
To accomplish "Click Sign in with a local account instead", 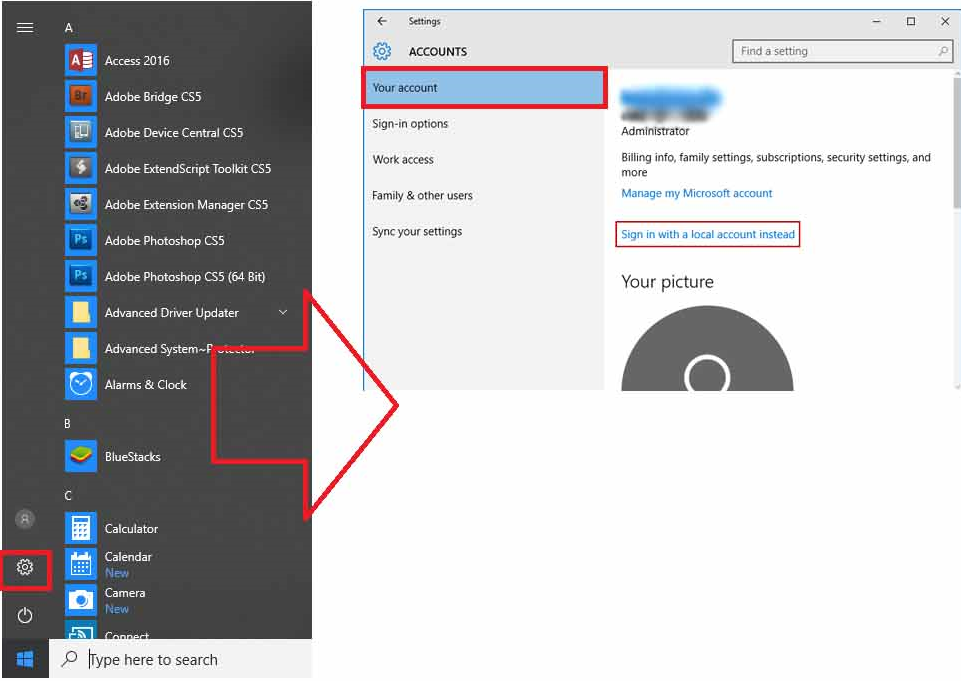I will click(x=708, y=234).
